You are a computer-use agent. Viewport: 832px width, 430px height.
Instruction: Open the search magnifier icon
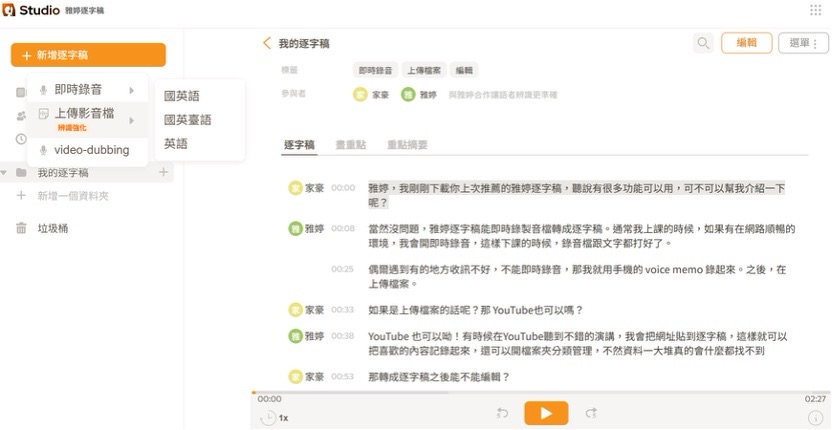click(704, 43)
